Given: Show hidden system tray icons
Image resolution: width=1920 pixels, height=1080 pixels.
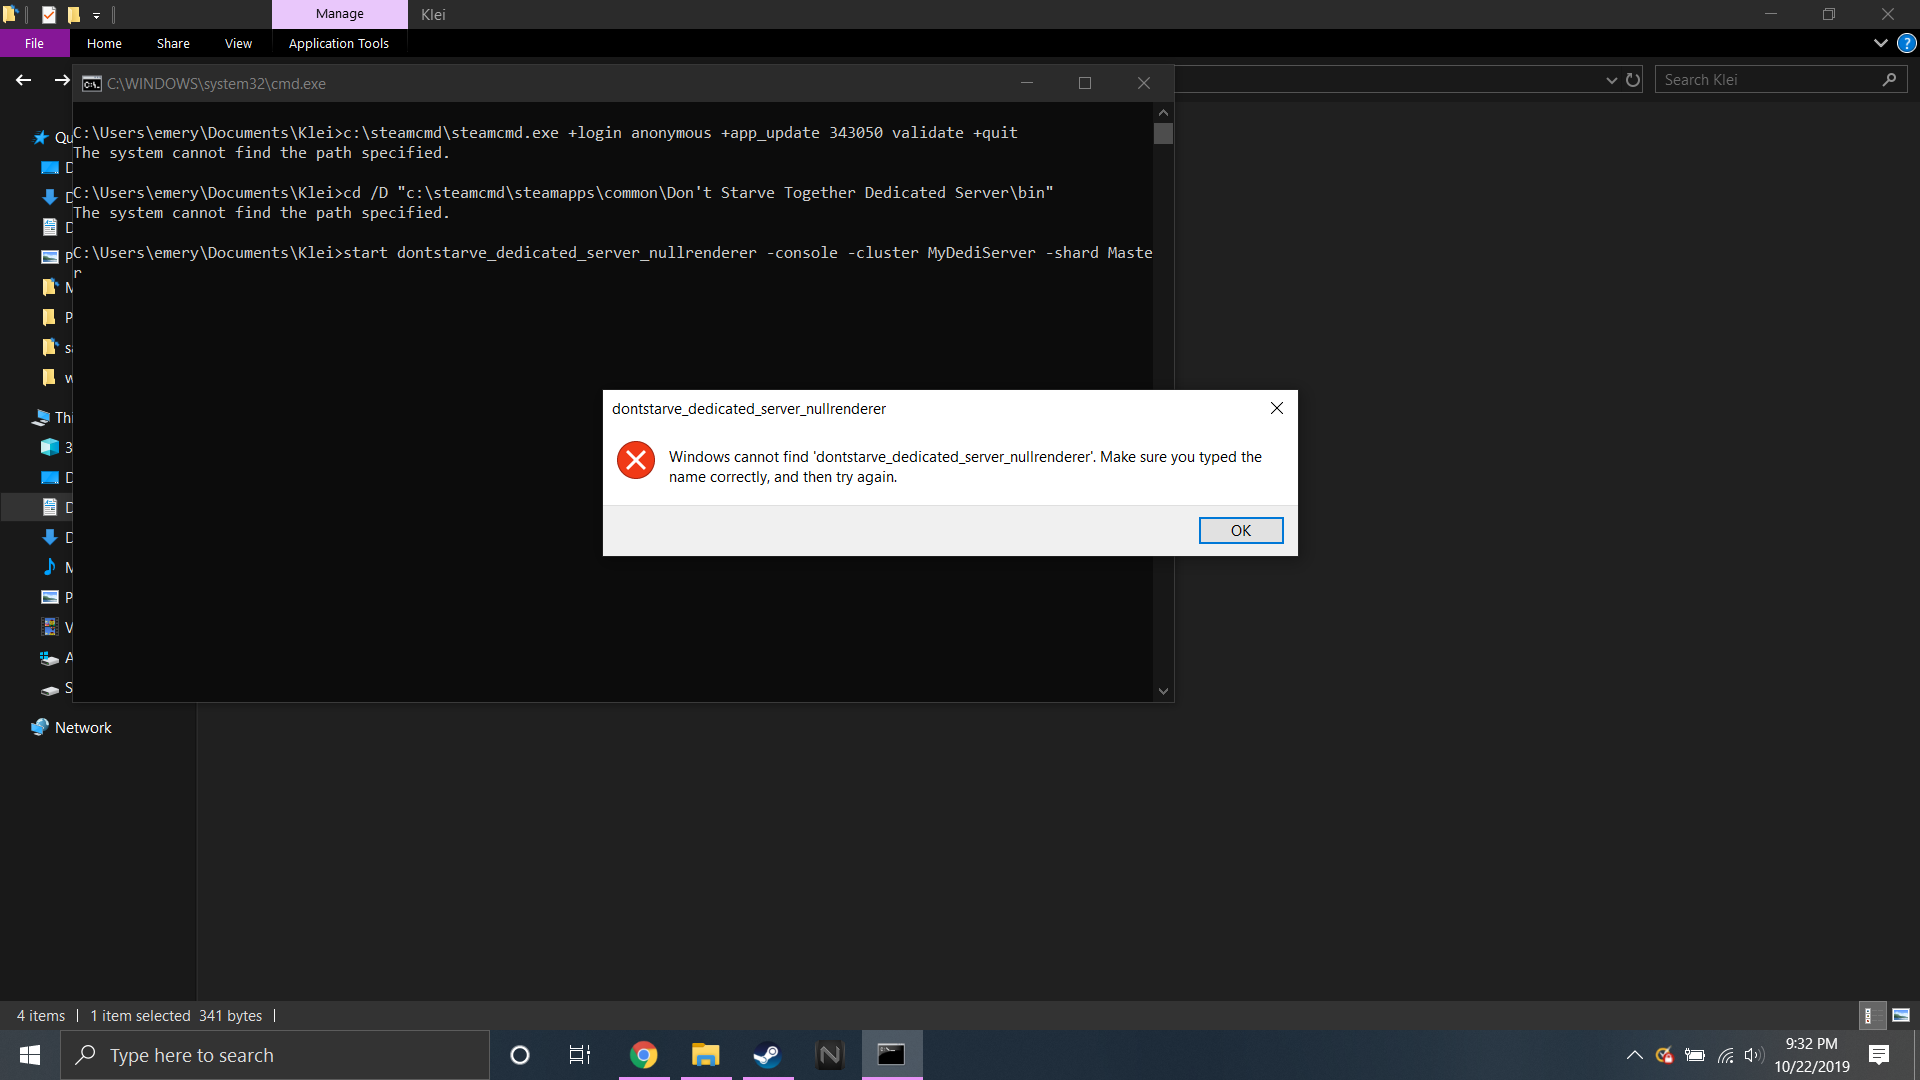Looking at the screenshot, I should (1634, 1055).
